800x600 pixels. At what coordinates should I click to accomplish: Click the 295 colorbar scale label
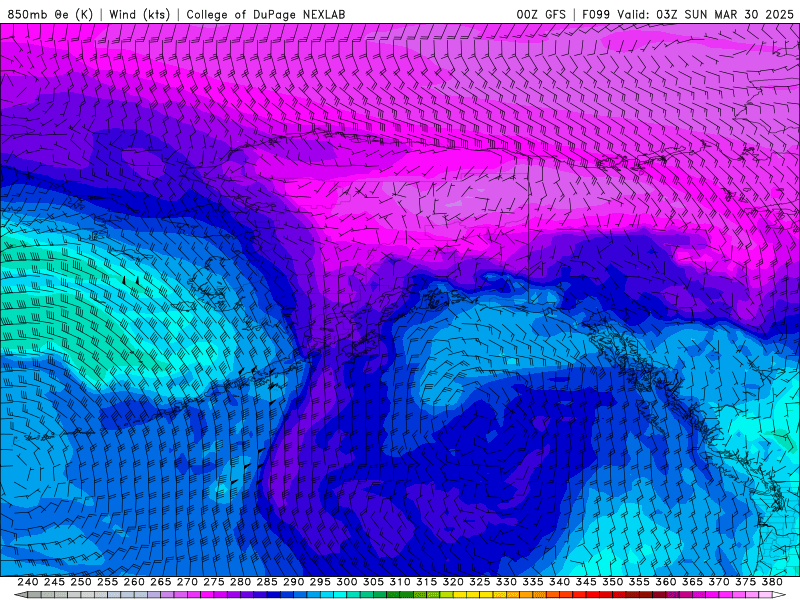coord(320,582)
